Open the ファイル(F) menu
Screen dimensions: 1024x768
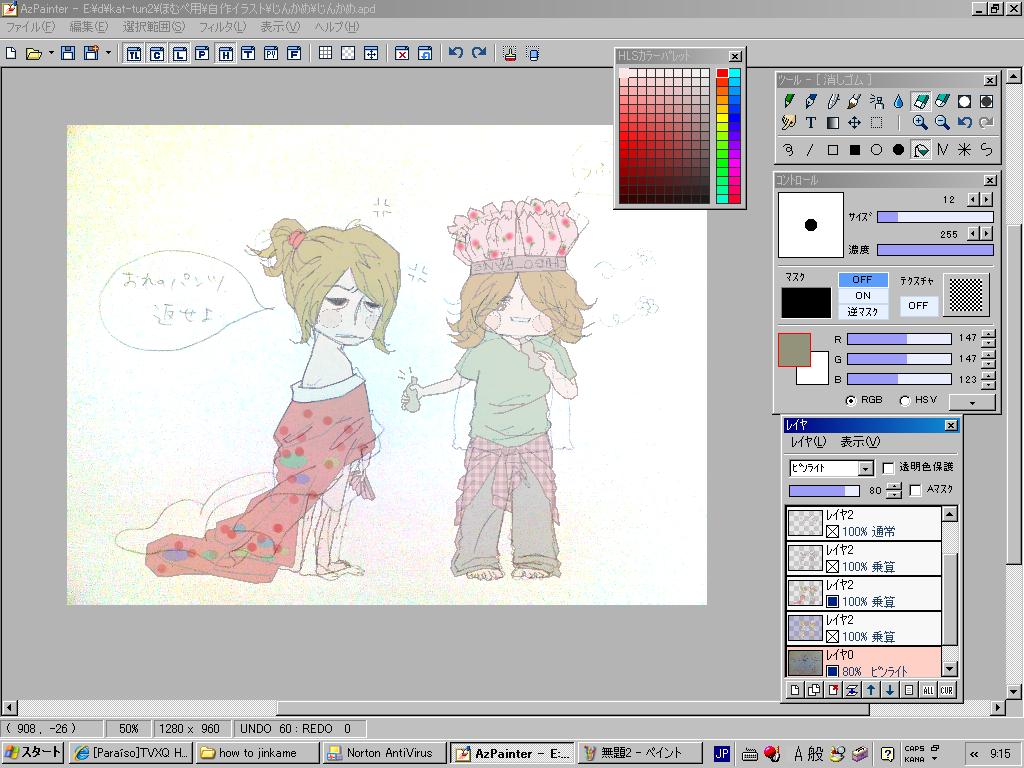31,27
